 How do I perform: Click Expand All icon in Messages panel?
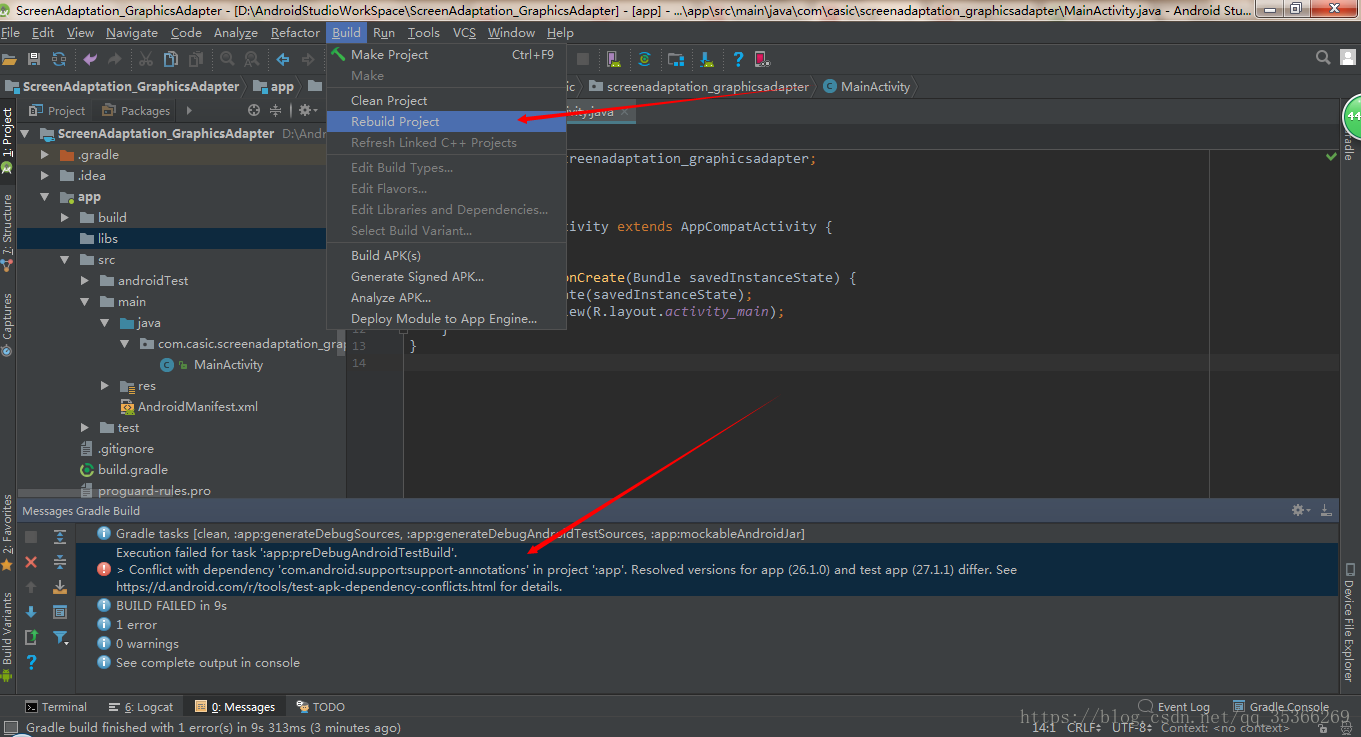[x=60, y=537]
